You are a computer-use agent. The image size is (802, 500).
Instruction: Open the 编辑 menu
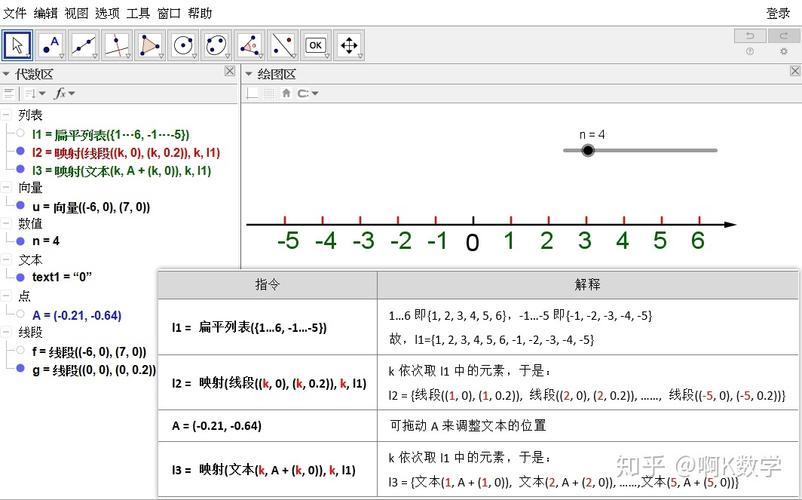46,13
